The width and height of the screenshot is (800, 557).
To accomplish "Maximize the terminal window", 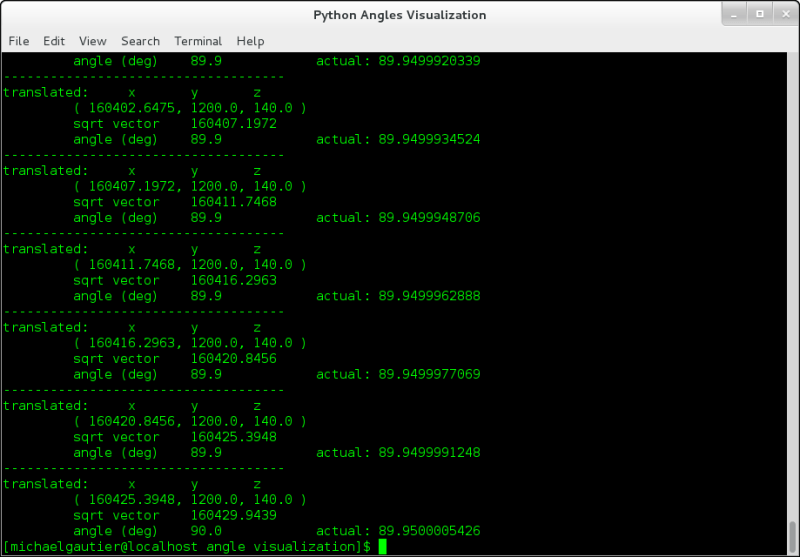I will [760, 14].
